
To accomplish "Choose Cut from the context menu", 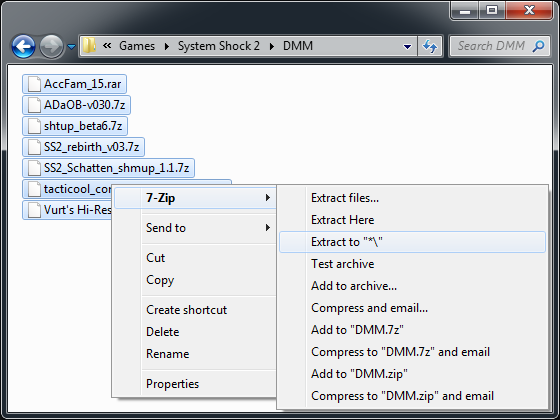I will (x=195, y=258).
